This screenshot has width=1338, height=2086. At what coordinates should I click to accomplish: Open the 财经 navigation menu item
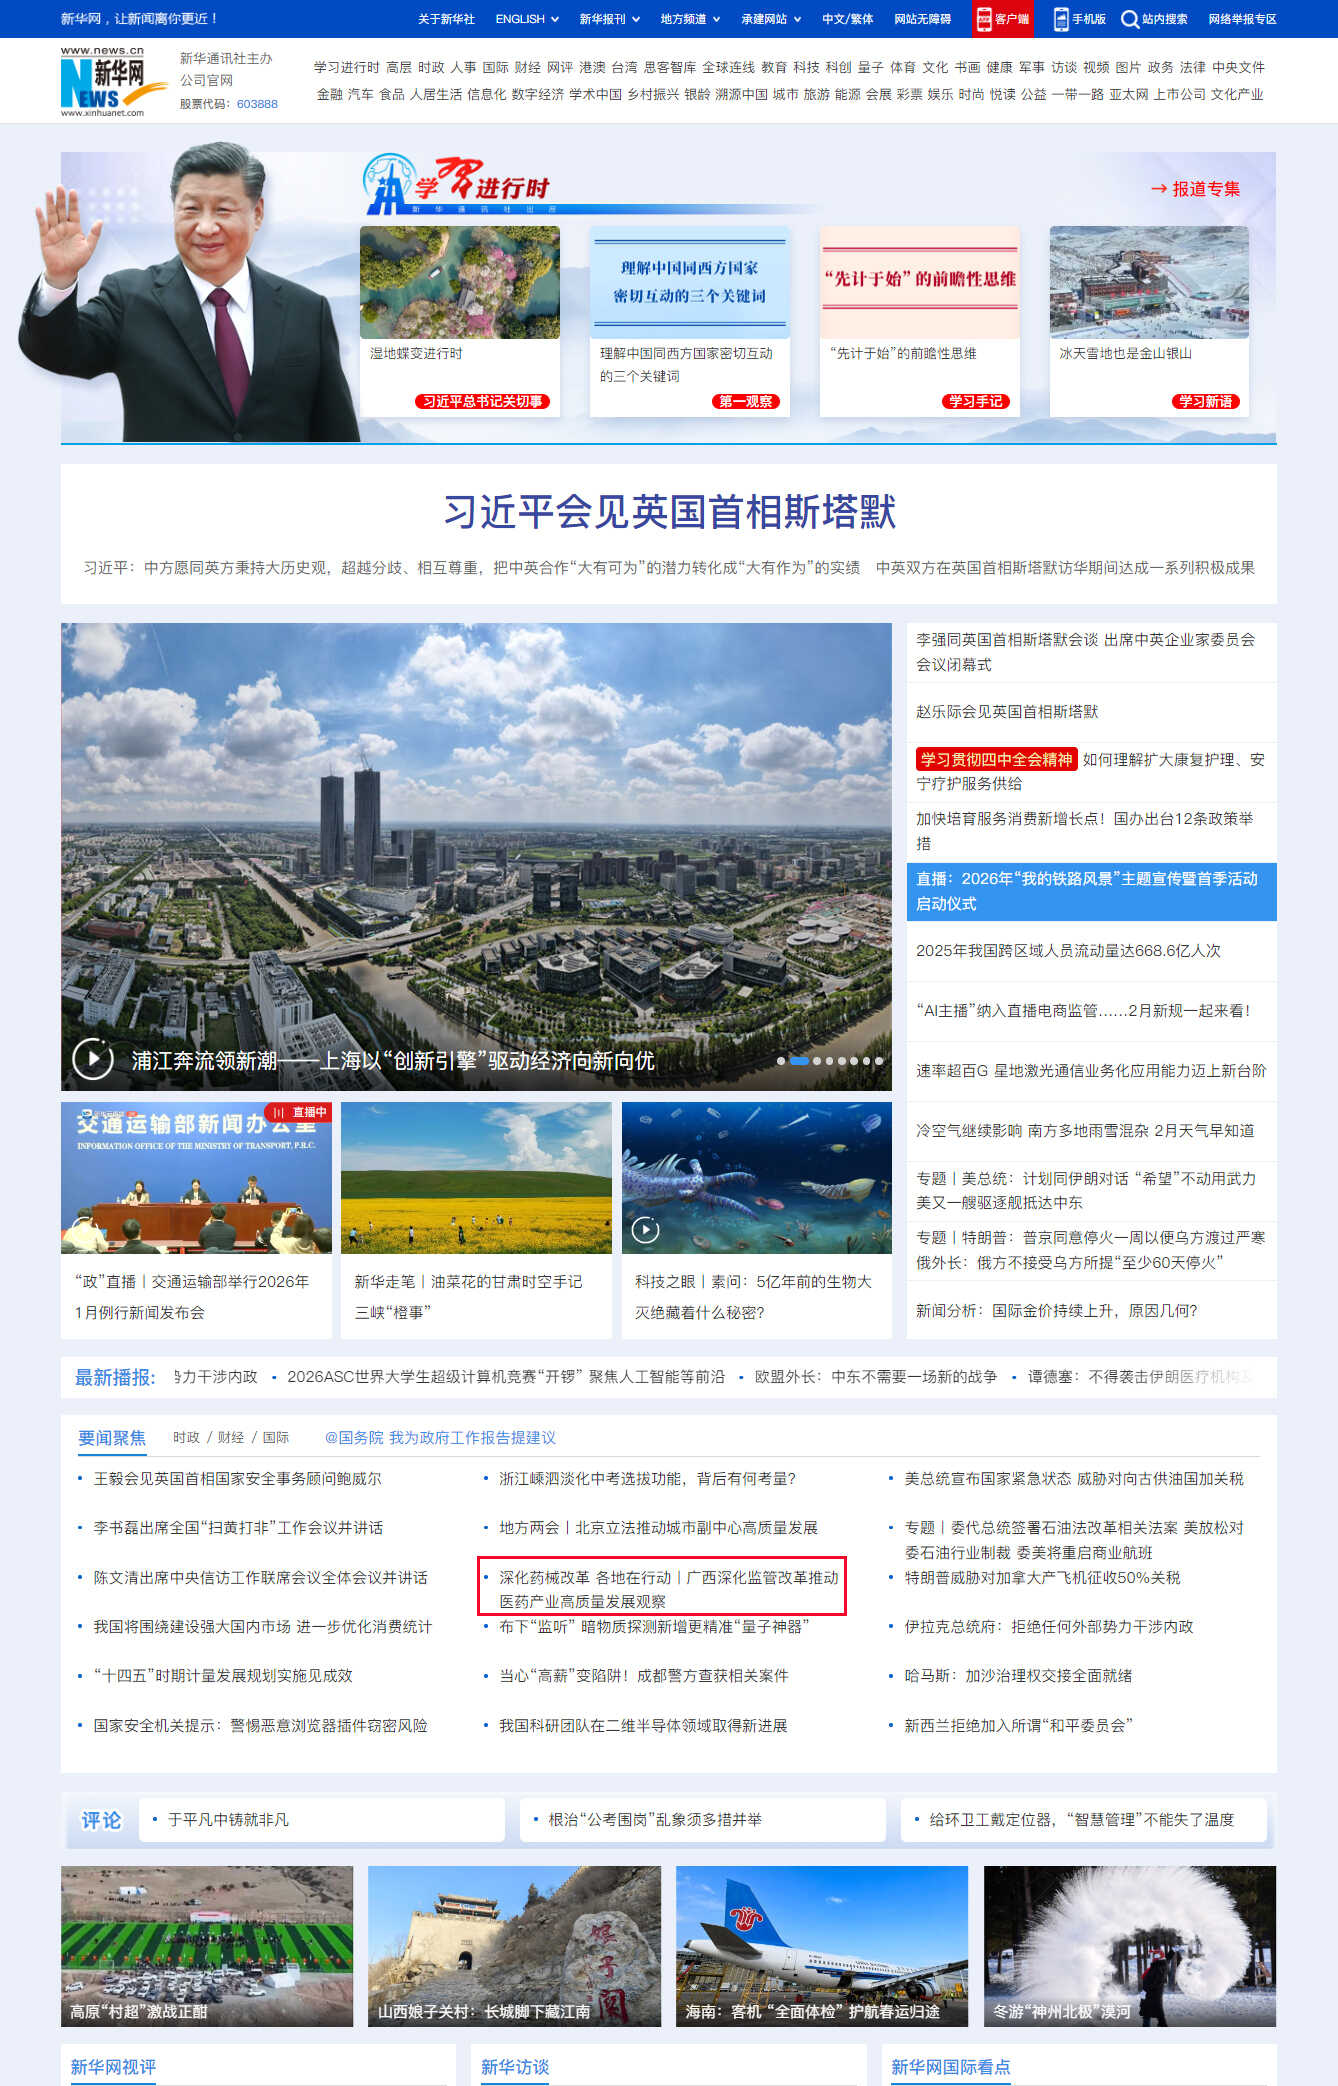tap(527, 67)
